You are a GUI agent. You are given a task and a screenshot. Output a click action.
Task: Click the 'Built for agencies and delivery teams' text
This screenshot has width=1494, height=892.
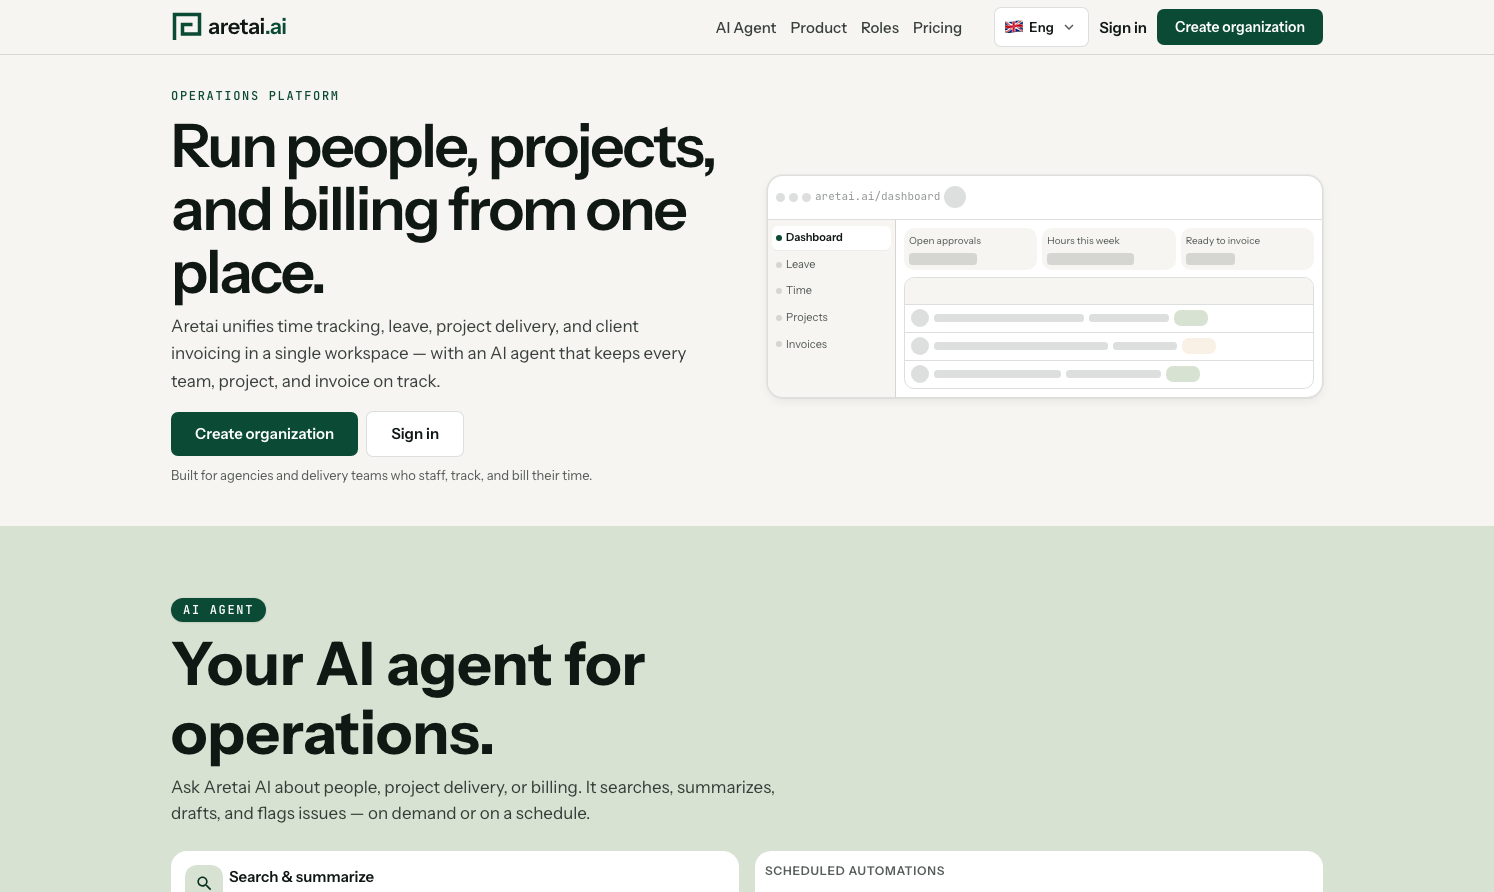click(x=381, y=476)
